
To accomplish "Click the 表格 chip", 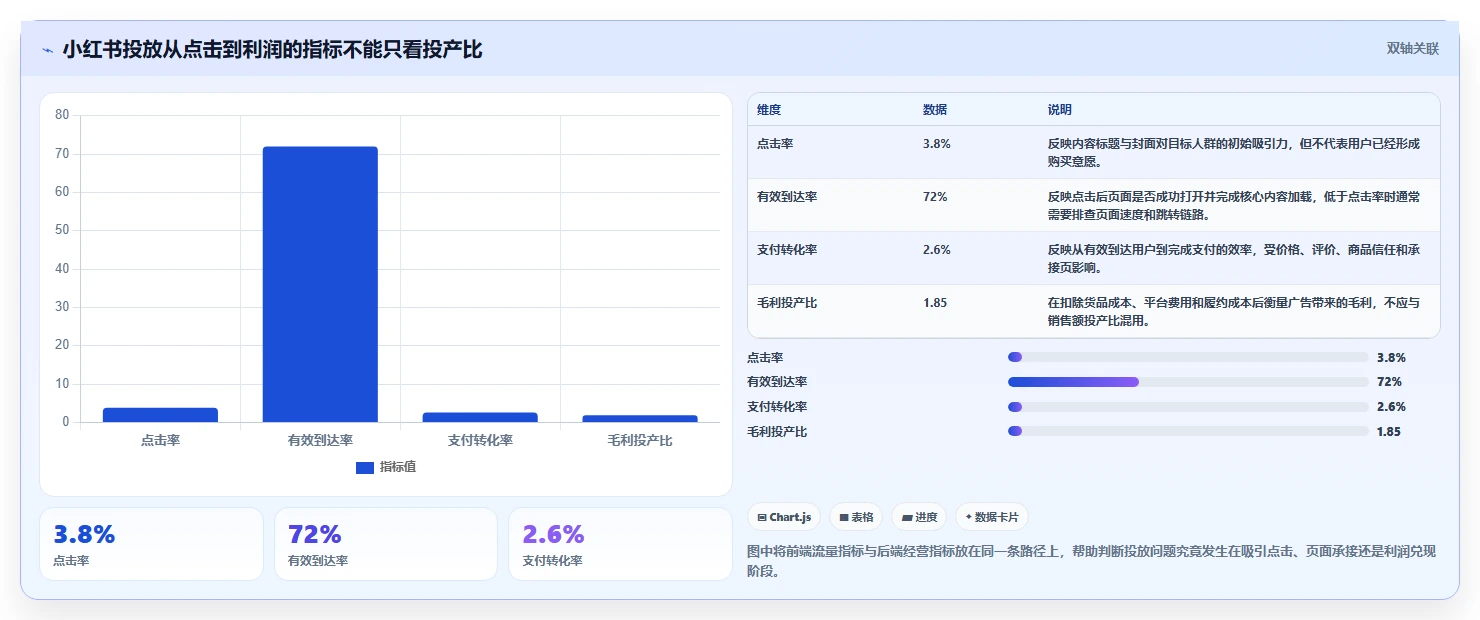I will (856, 517).
